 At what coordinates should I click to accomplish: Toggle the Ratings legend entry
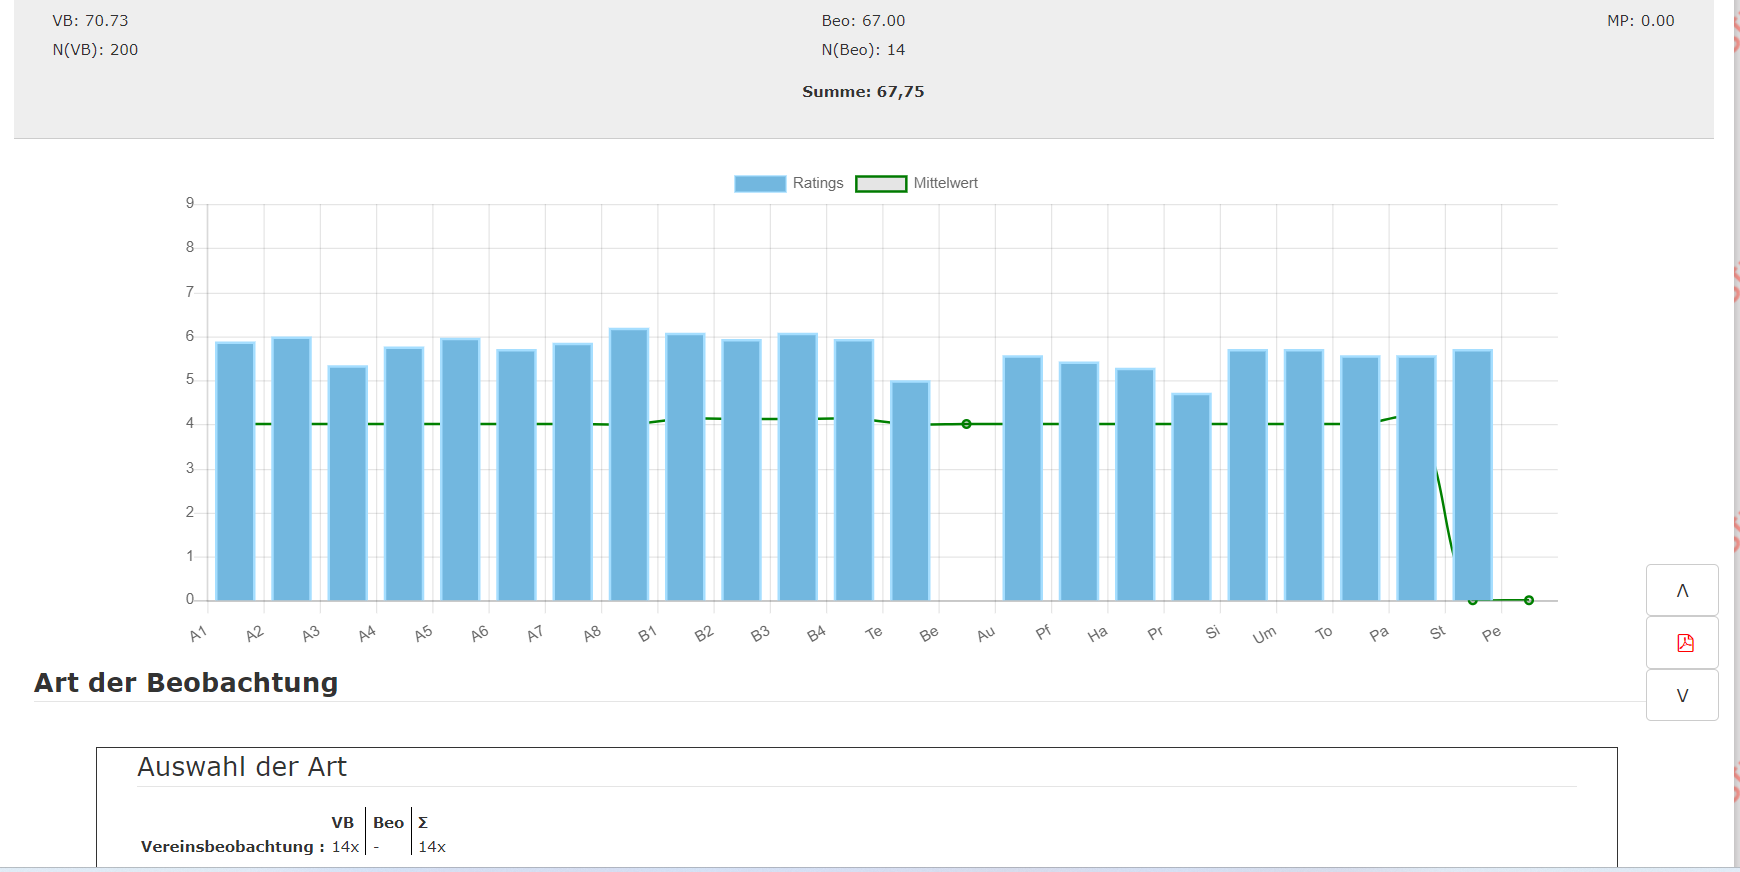788,183
